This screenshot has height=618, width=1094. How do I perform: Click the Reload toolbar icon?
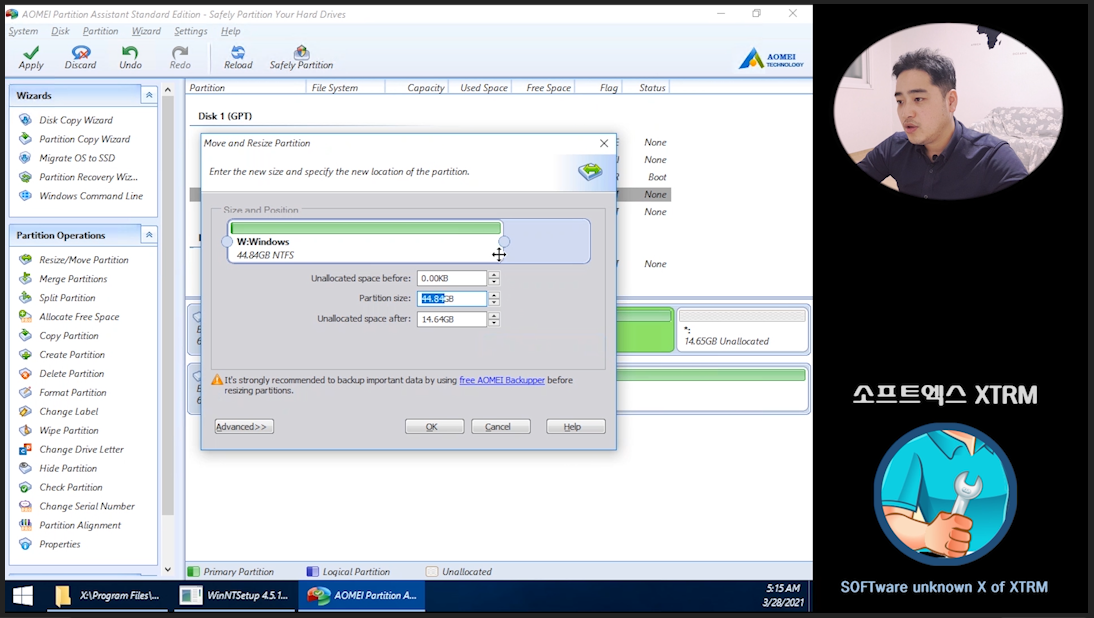click(x=238, y=52)
